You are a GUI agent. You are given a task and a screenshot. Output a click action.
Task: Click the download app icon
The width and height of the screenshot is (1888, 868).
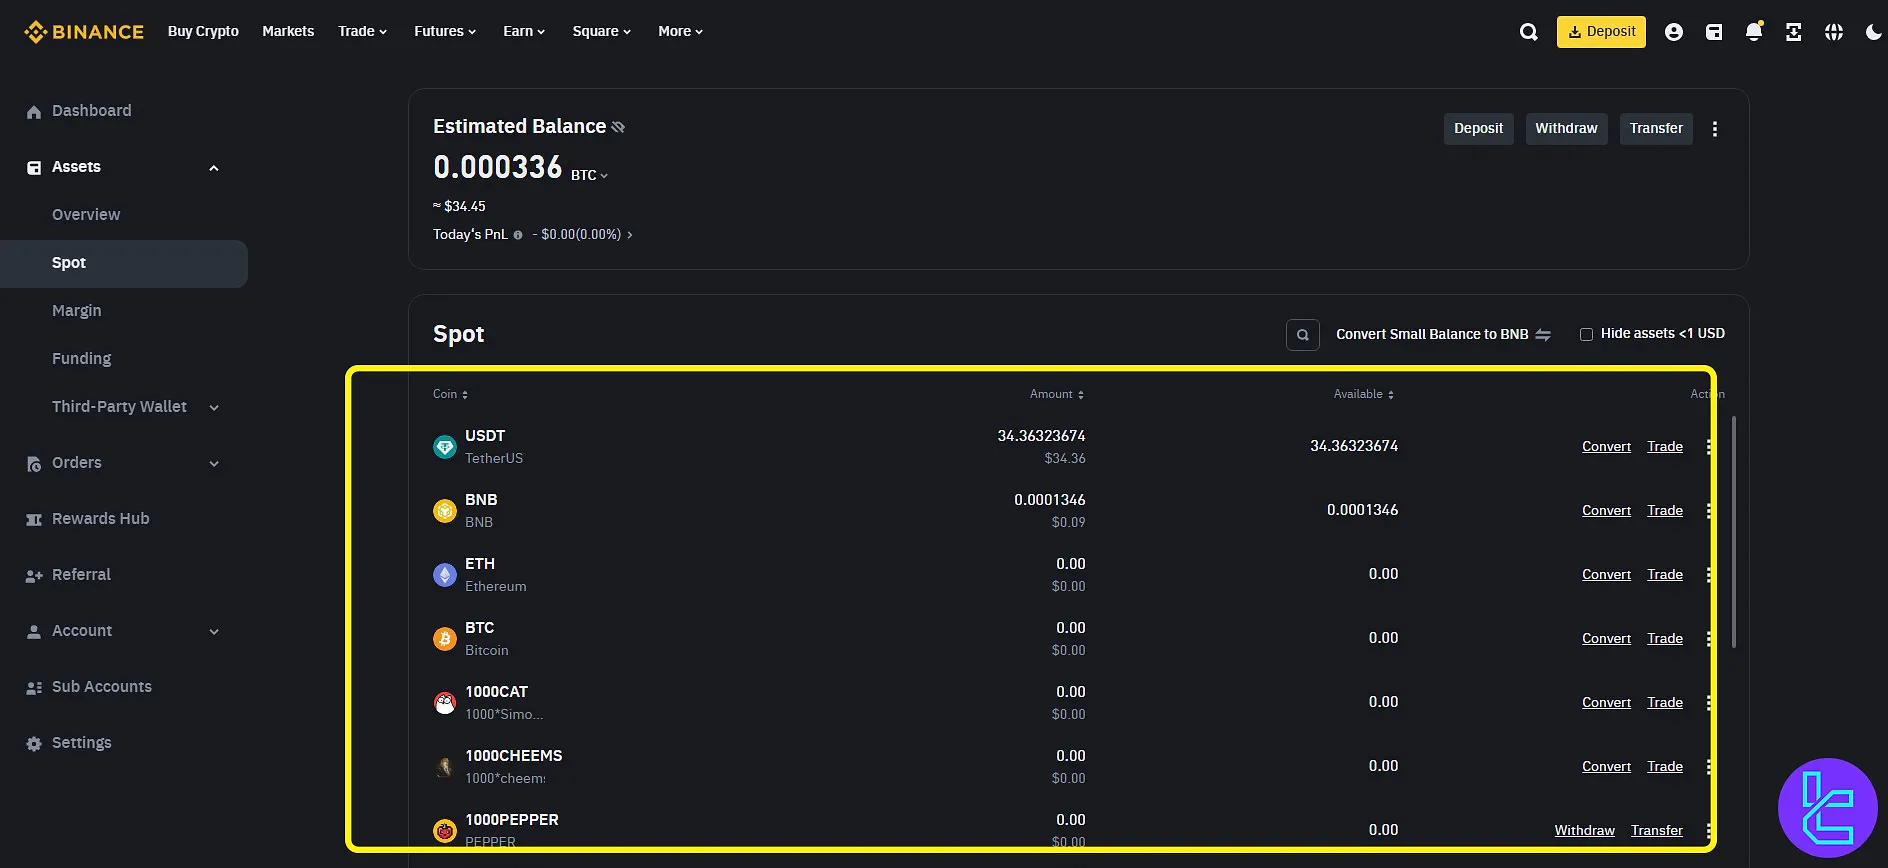coord(1794,32)
